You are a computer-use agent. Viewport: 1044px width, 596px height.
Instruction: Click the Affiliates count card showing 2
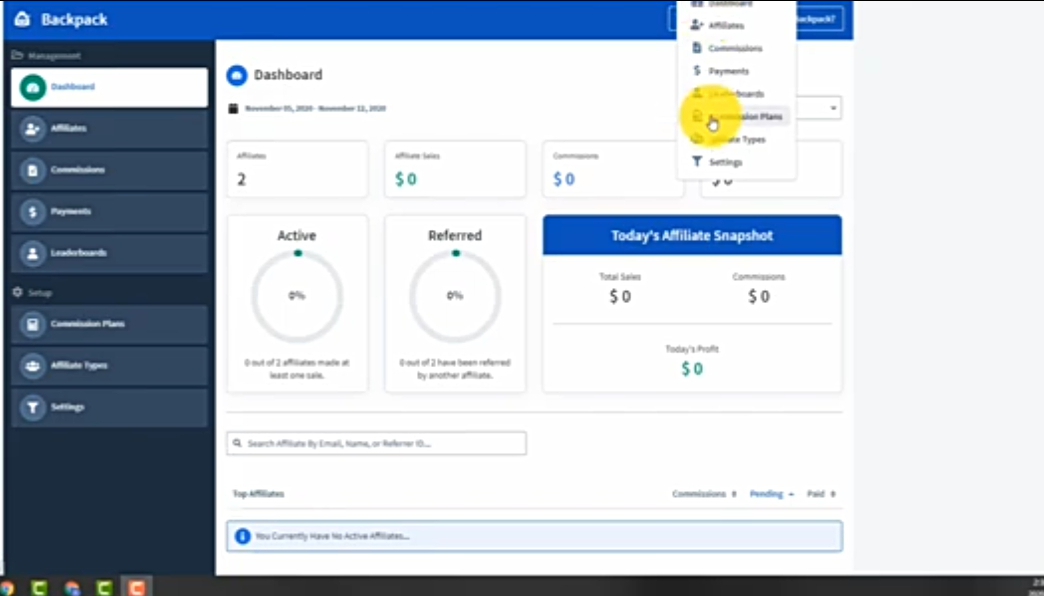point(297,169)
